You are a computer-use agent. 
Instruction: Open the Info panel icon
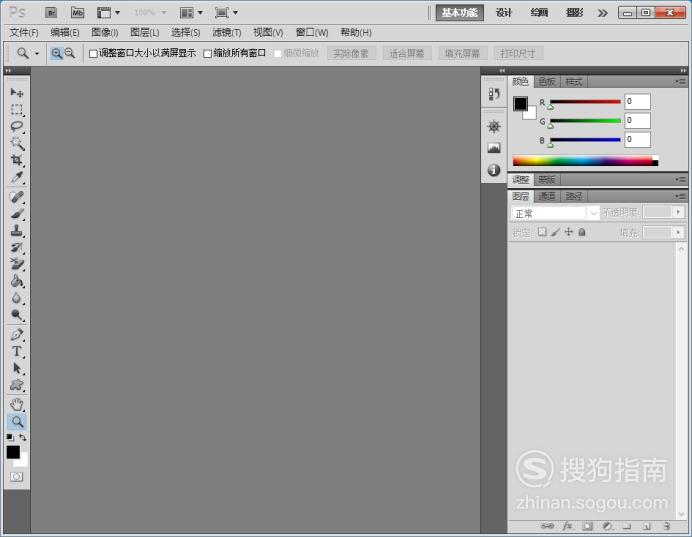pyautogui.click(x=494, y=170)
